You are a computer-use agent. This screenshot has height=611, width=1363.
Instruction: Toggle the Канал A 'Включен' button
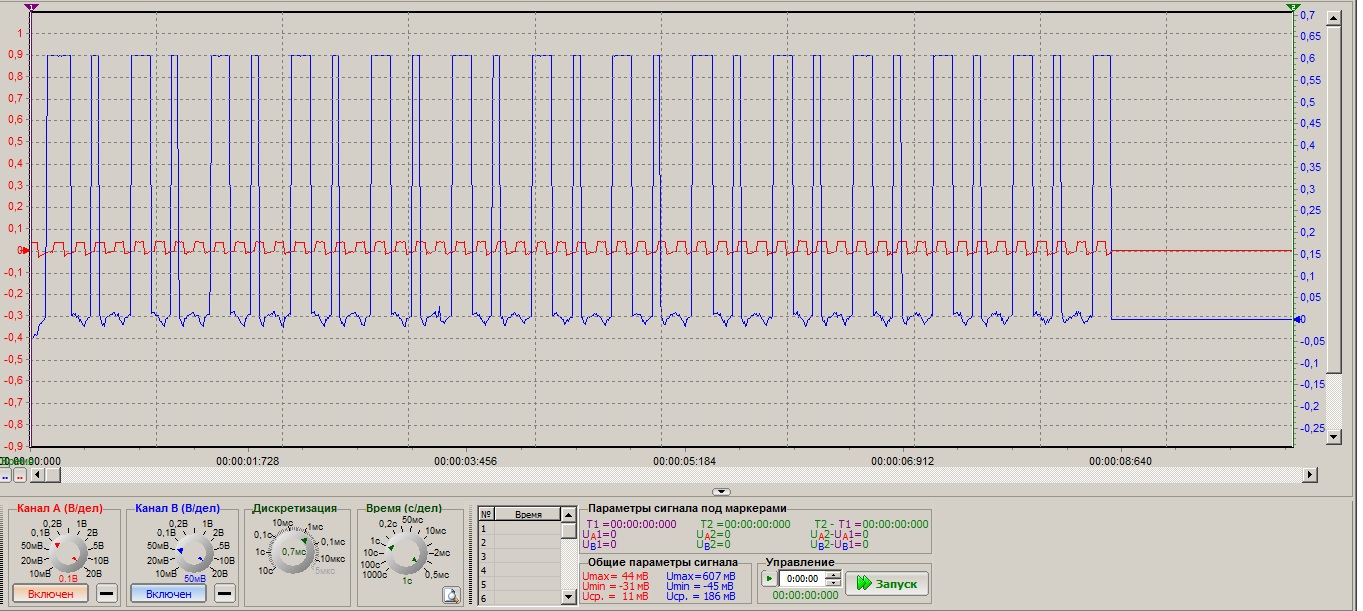(51, 594)
